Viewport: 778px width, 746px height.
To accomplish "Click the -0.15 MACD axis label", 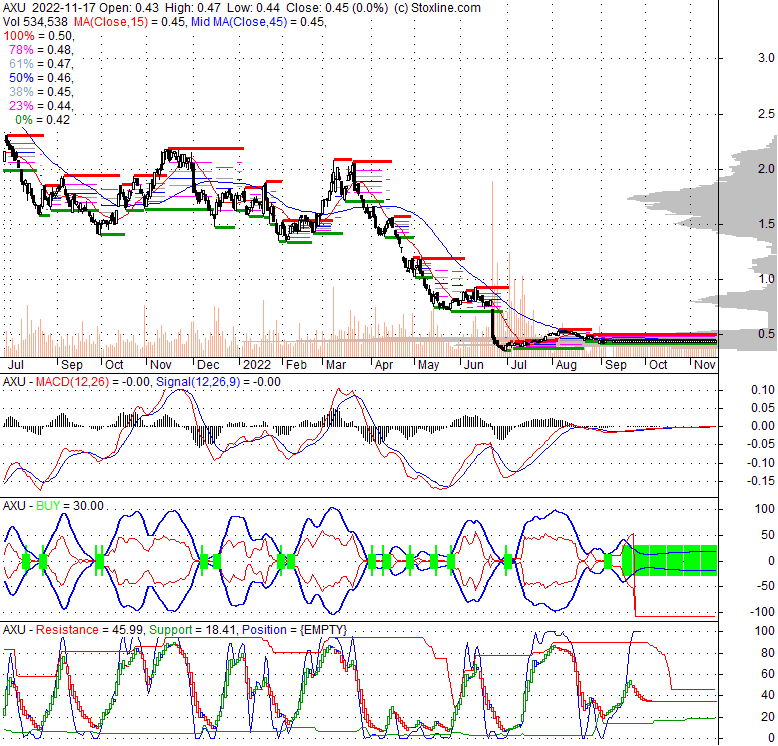I will click(x=761, y=481).
